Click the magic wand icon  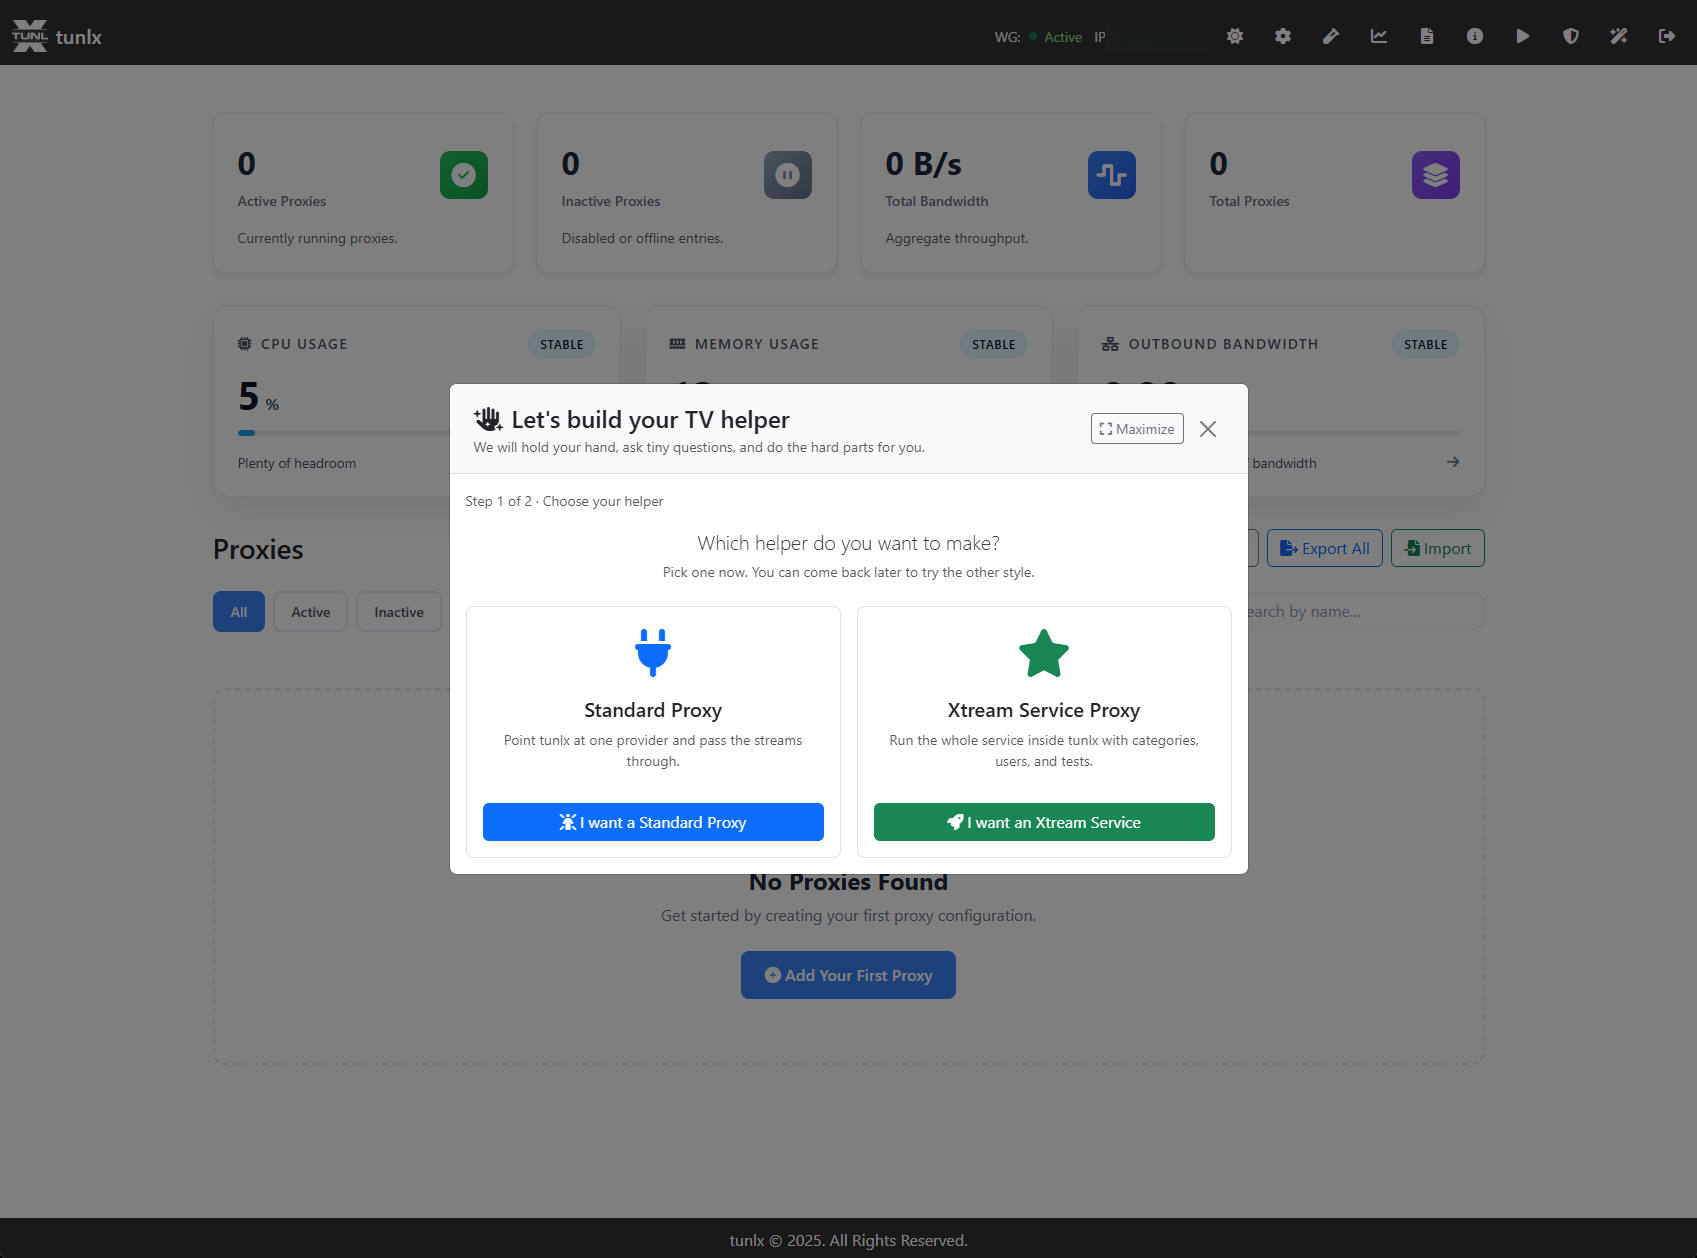tap(1619, 35)
